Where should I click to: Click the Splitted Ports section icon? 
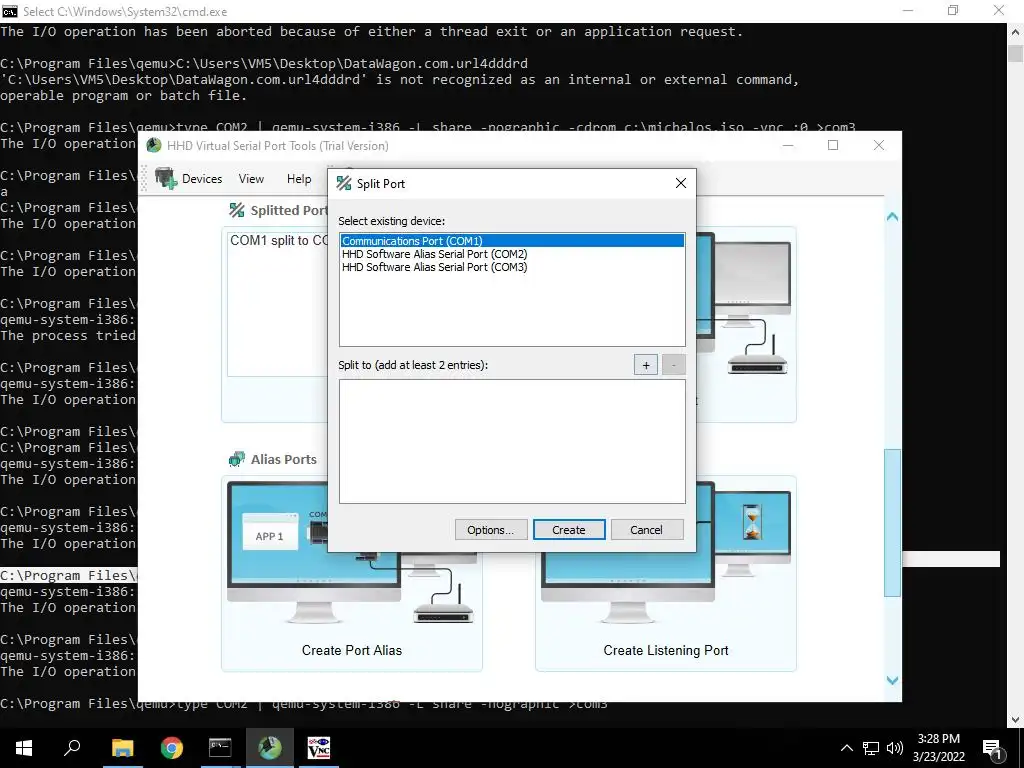[236, 210]
